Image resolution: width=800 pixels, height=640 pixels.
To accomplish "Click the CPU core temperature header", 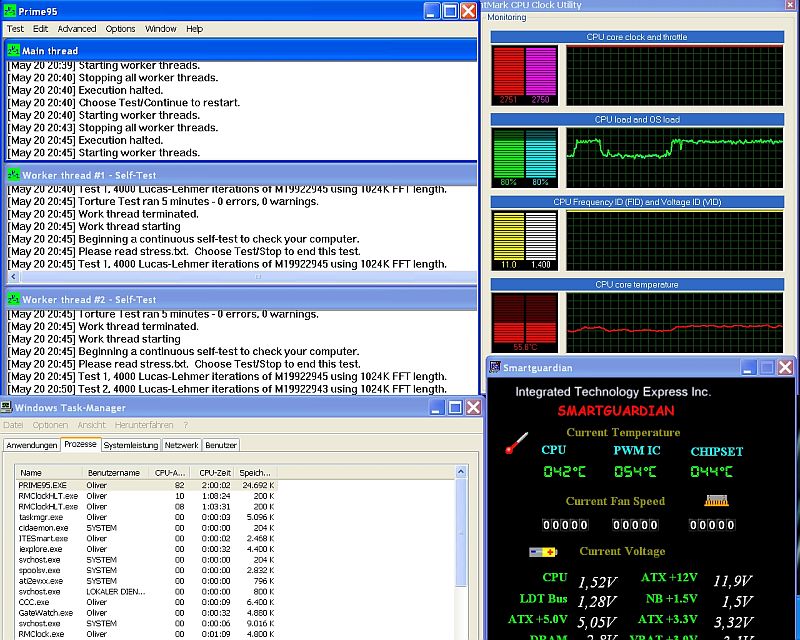I will click(x=637, y=285).
